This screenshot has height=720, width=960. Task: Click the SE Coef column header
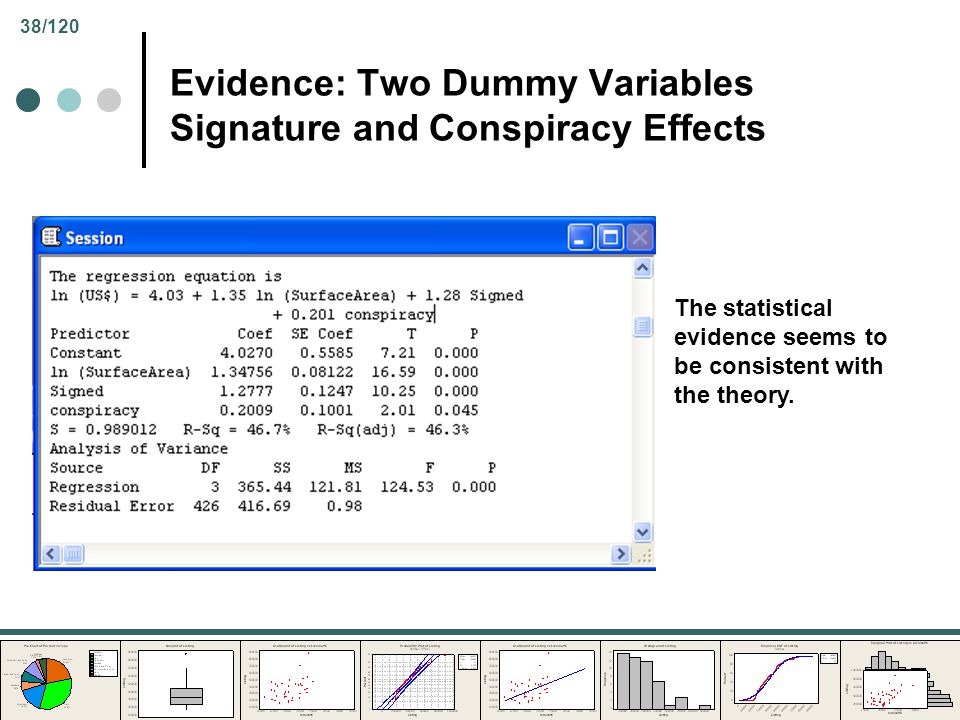(x=322, y=334)
